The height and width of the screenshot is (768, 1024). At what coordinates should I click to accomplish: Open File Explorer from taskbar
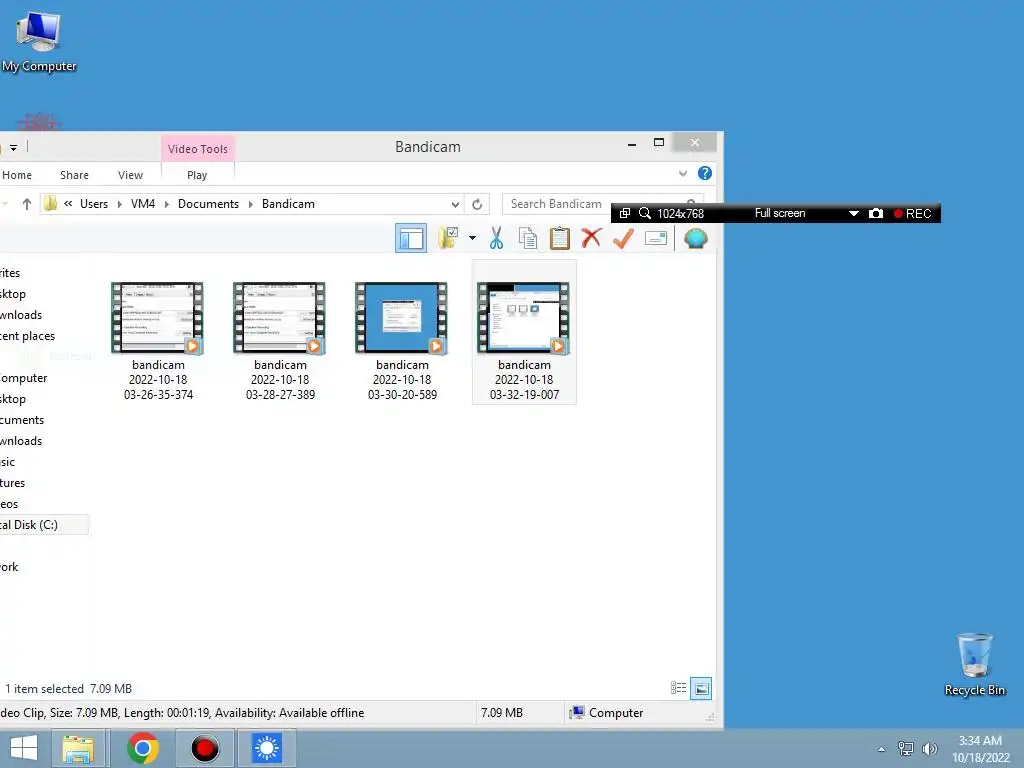(x=78, y=748)
